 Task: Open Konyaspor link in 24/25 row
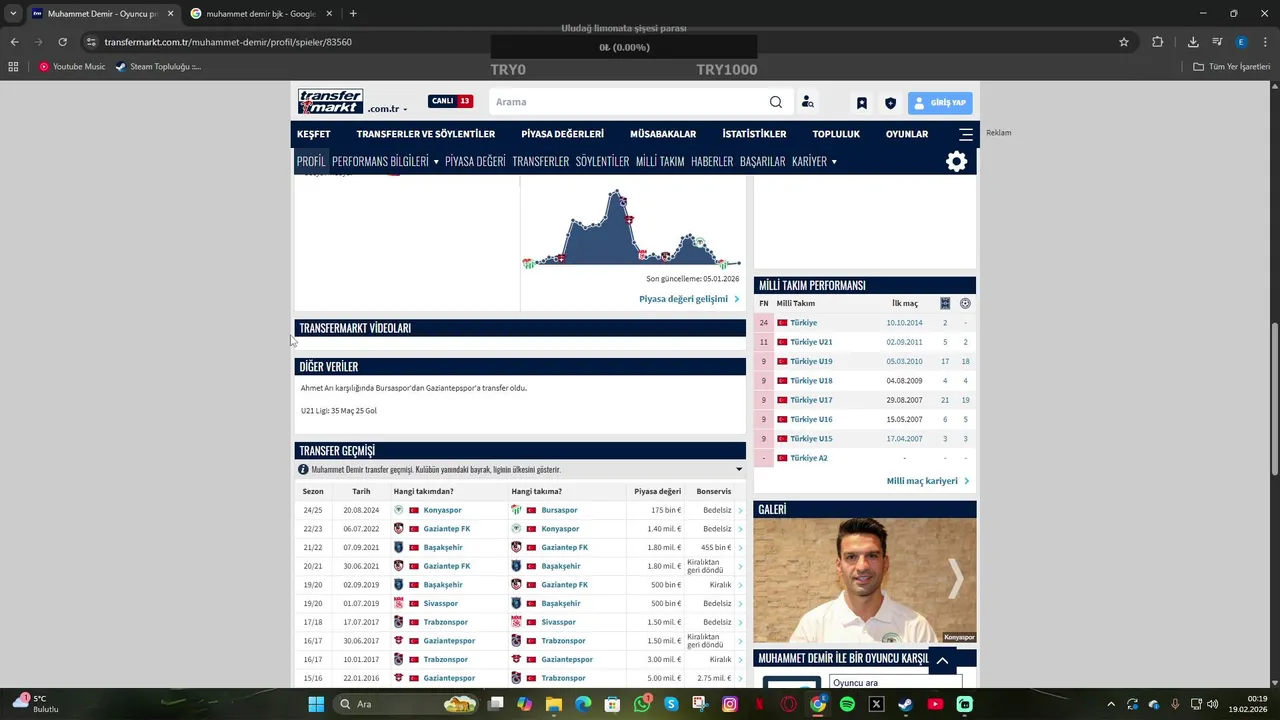442,510
